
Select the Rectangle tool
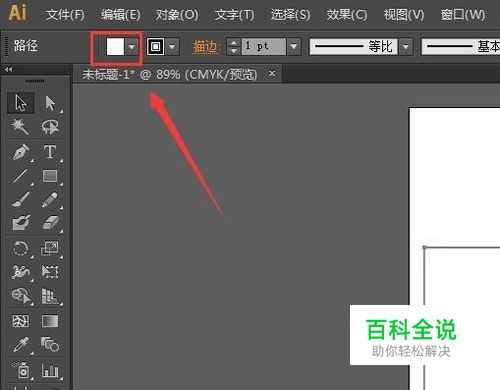pyautogui.click(x=50, y=176)
